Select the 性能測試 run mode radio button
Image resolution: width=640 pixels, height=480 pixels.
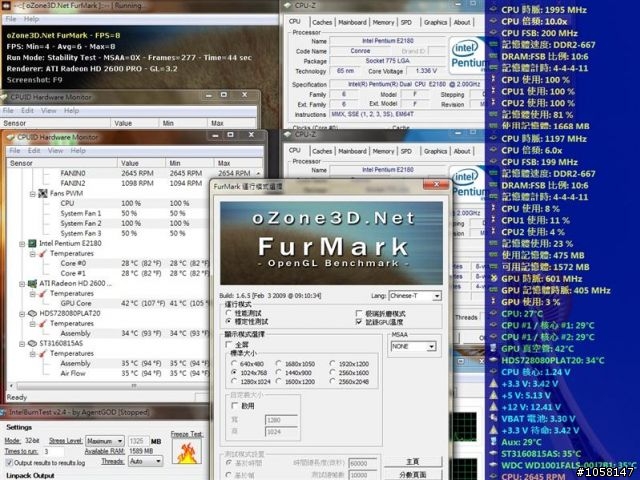pos(229,313)
